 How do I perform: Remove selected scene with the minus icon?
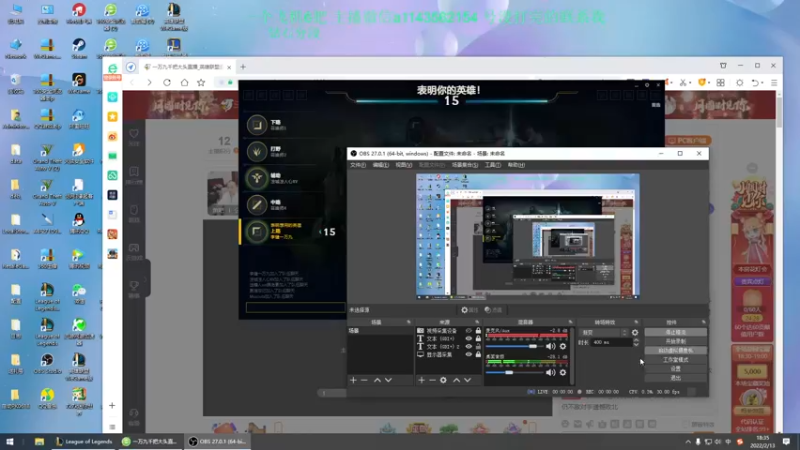pyautogui.click(x=364, y=380)
